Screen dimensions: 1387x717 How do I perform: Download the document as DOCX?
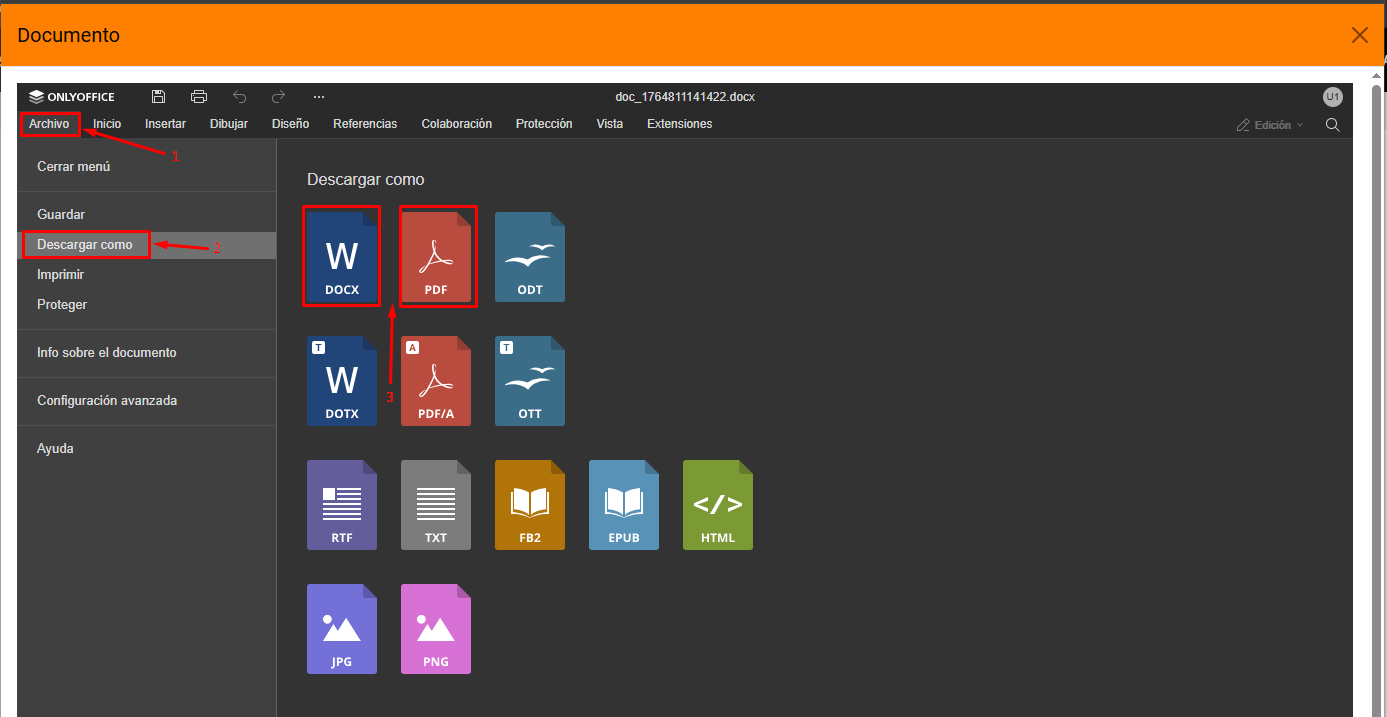point(342,257)
